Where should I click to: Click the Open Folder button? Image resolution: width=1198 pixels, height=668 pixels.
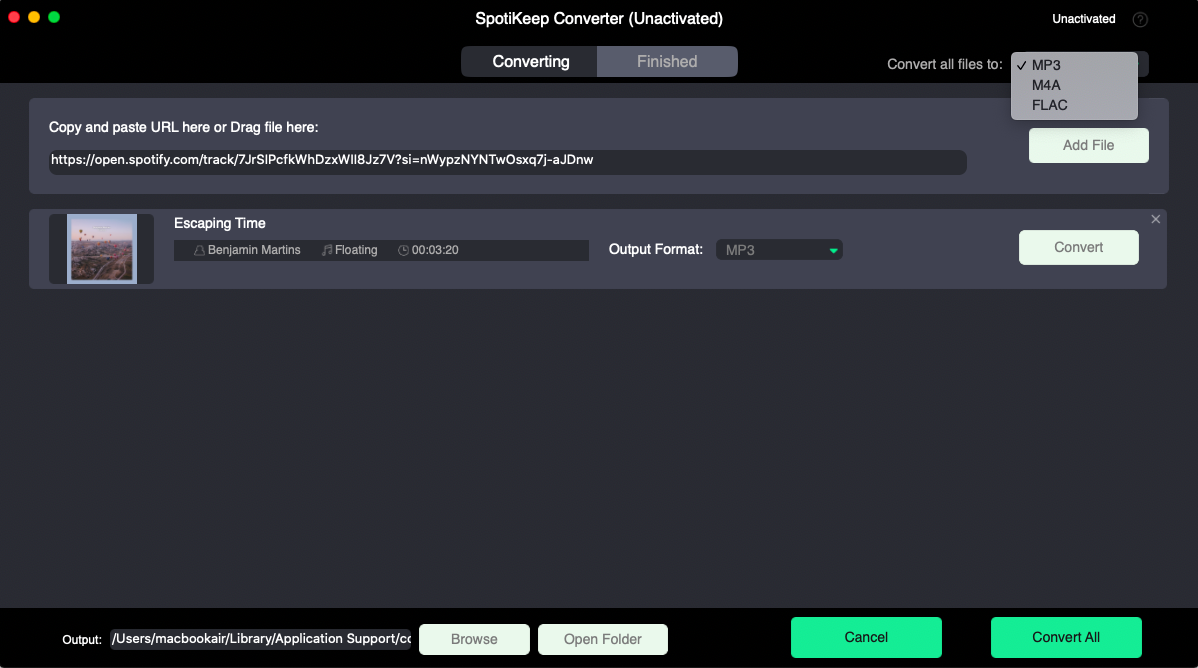click(602, 639)
